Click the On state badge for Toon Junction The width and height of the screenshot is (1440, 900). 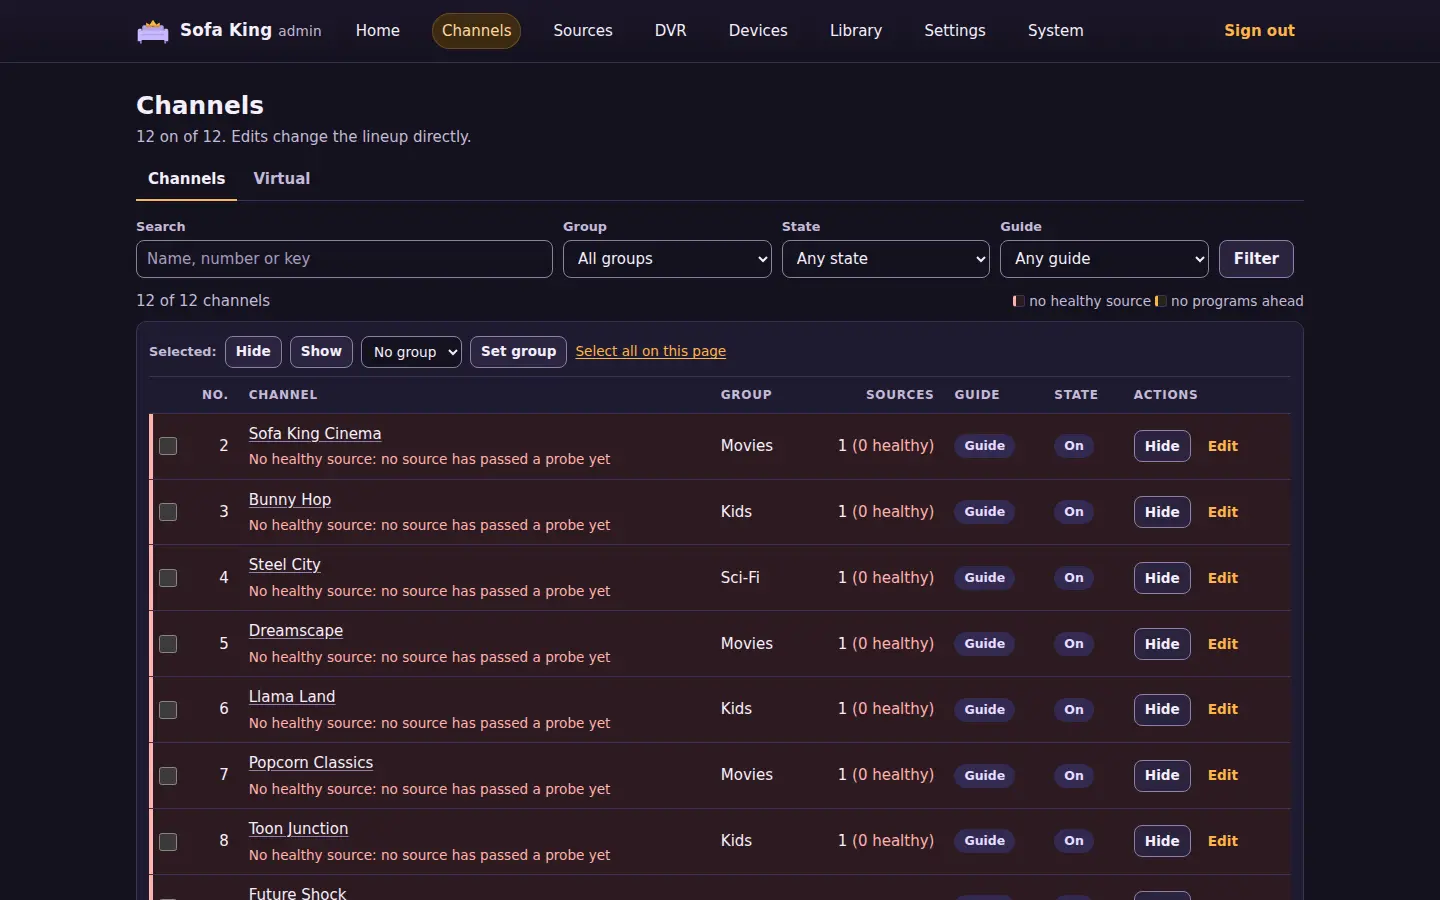tap(1074, 841)
